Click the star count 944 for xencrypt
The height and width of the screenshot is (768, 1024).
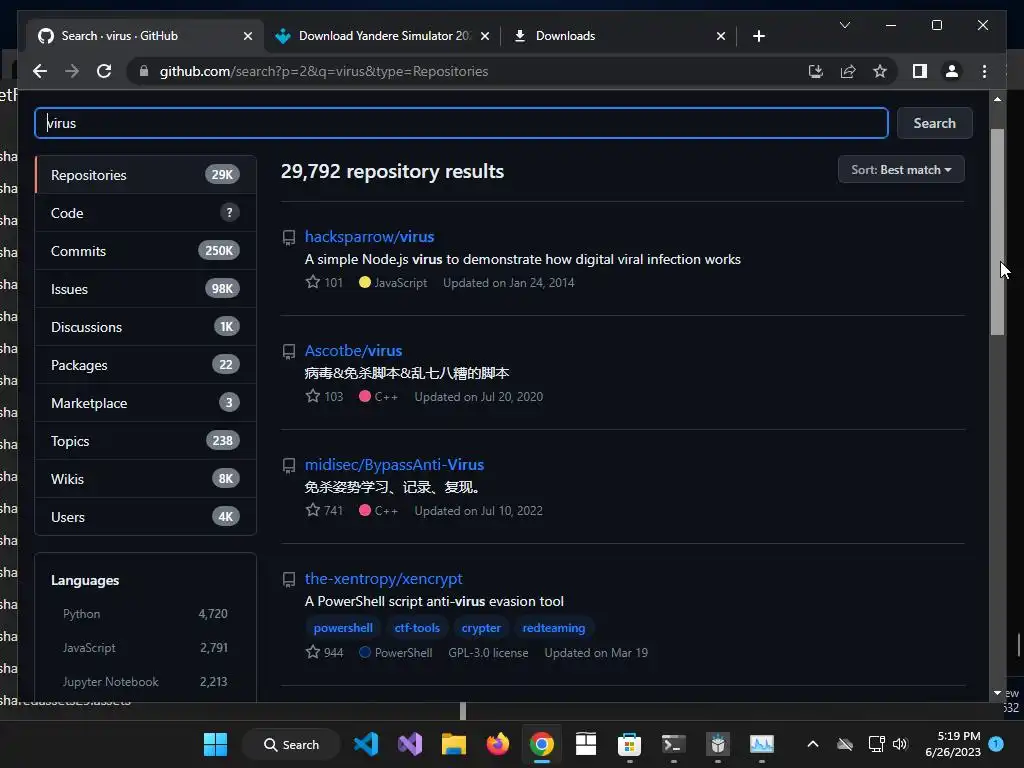click(324, 652)
